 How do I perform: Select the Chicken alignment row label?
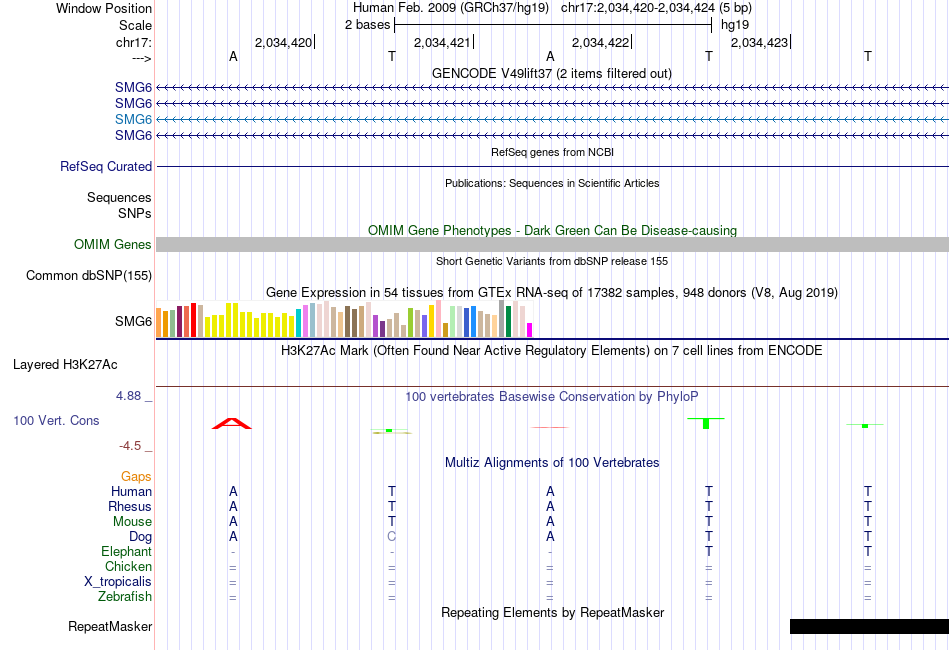[128, 566]
